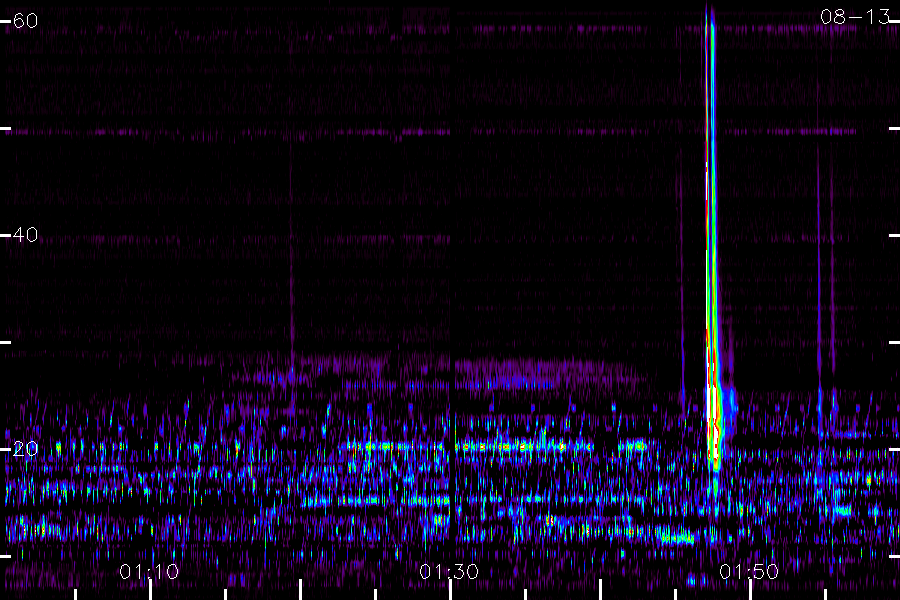900x600 pixels.
Task: Click the 01:30 time axis label
Action: pyautogui.click(x=449, y=571)
